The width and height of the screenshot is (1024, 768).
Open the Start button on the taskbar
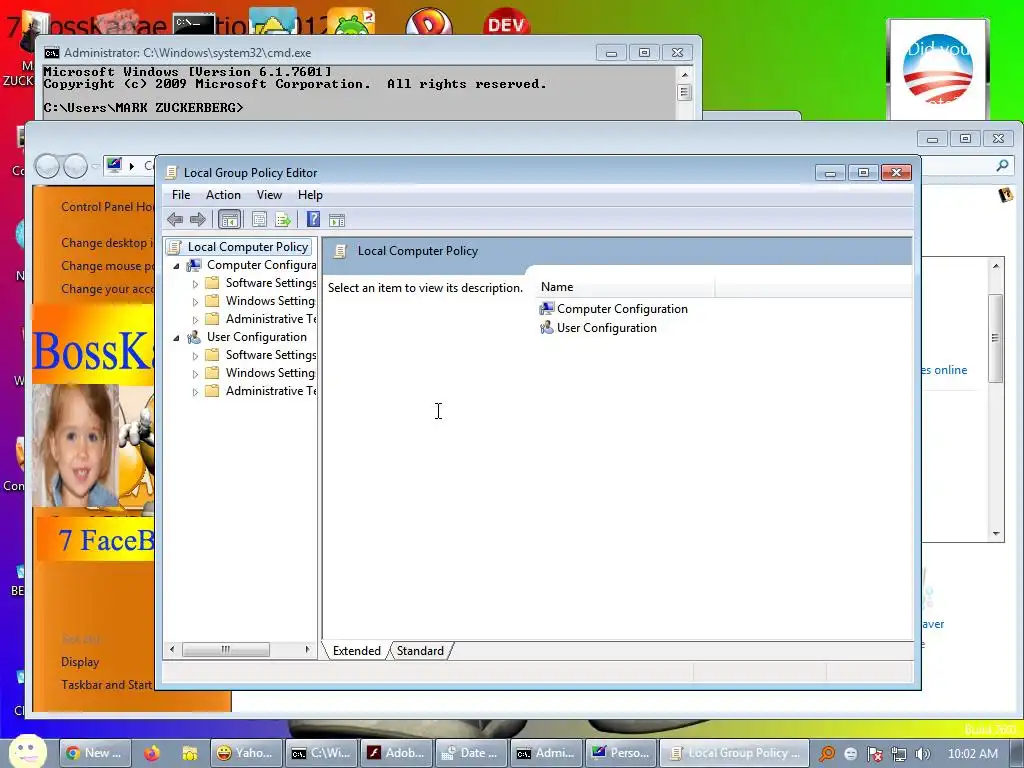click(27, 751)
